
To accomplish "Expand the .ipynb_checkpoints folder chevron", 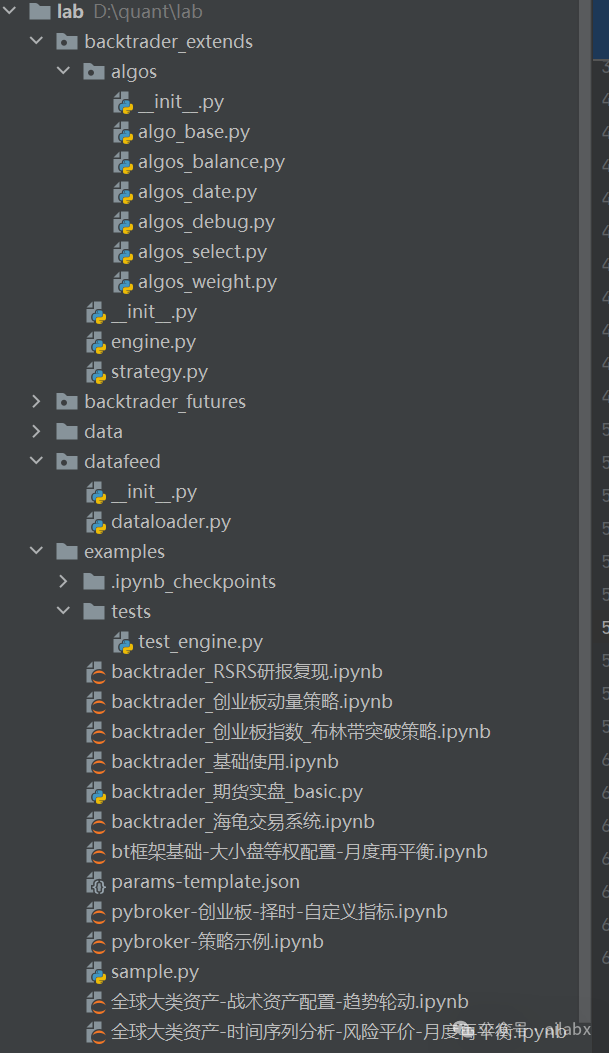I will (63, 581).
